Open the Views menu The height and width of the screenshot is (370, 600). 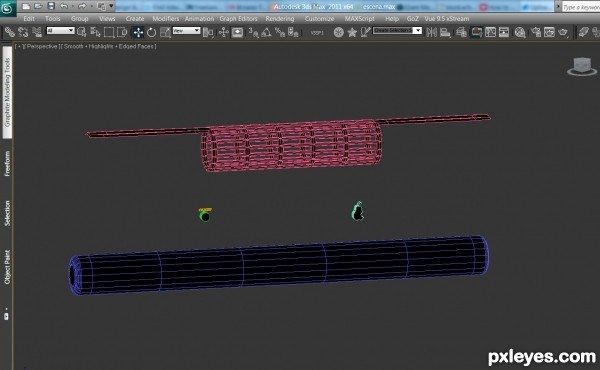click(x=107, y=19)
